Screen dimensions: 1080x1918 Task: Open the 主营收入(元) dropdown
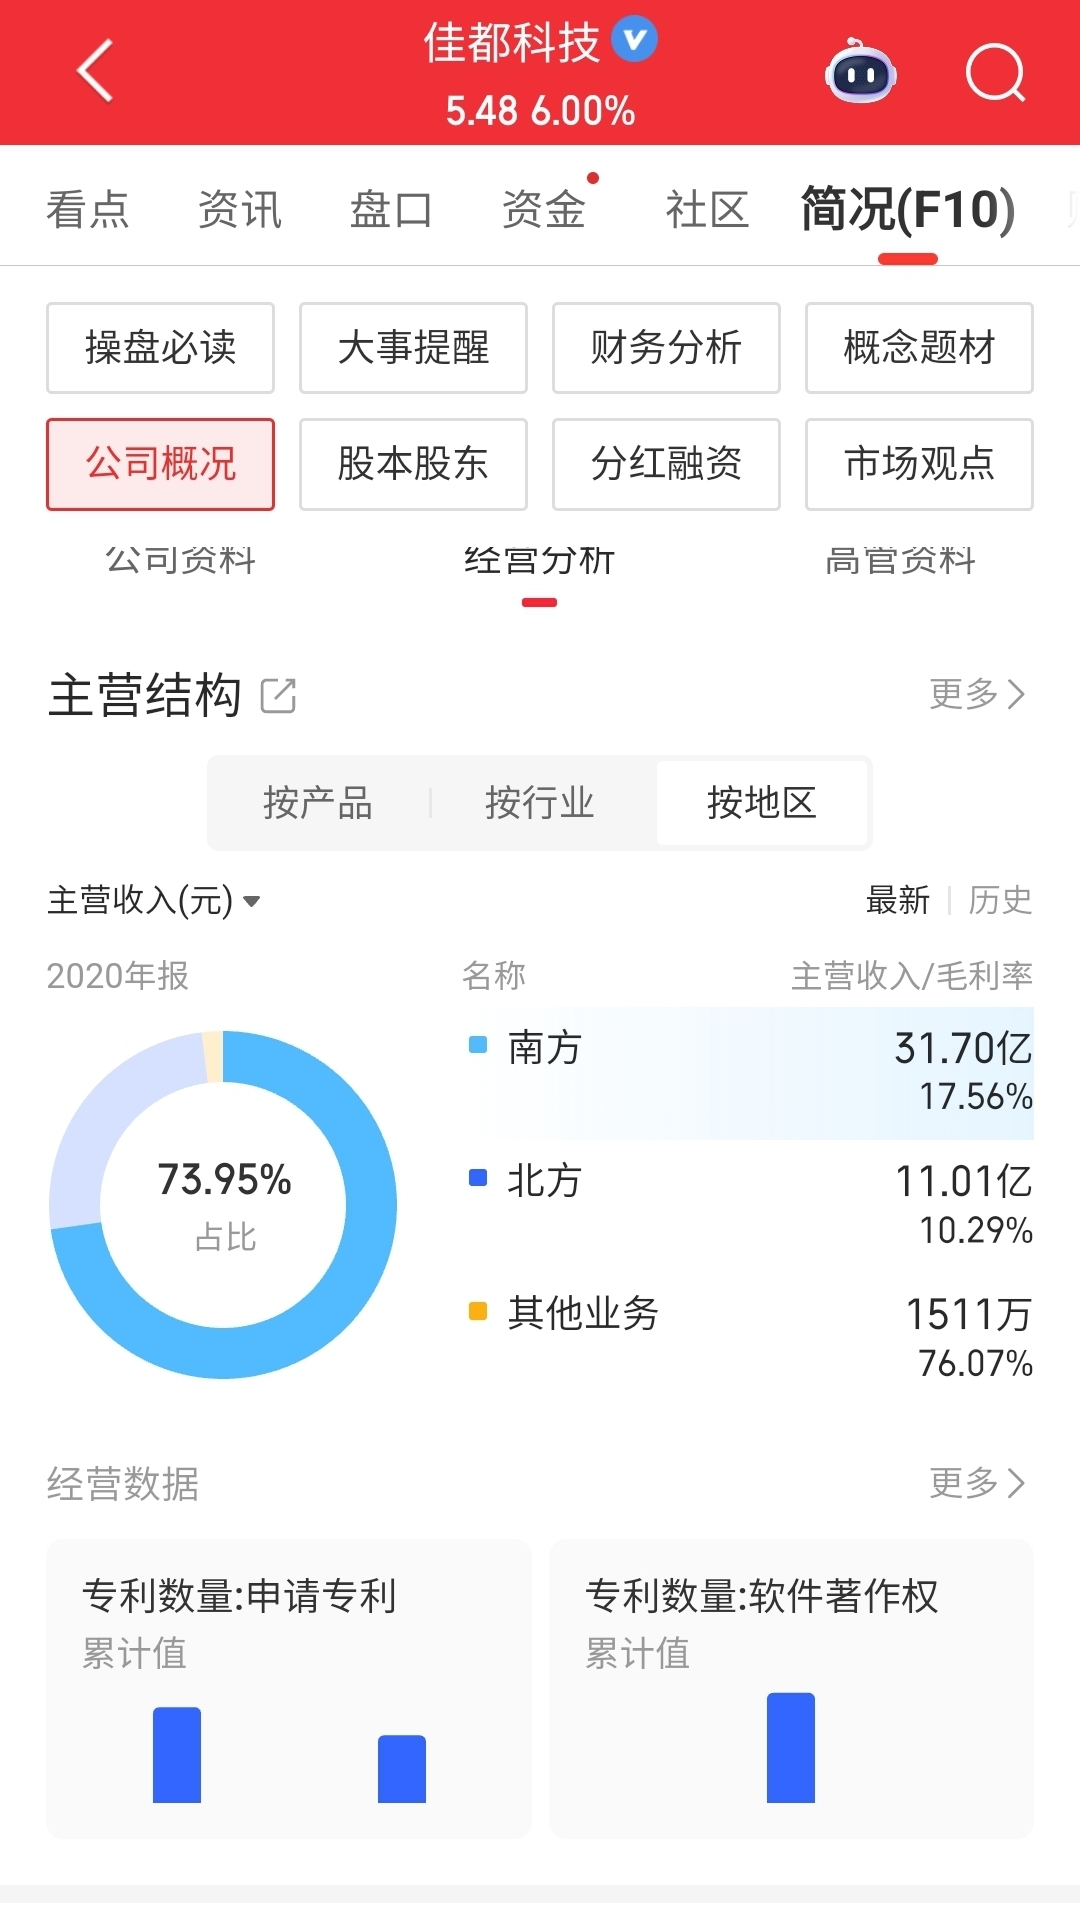(x=154, y=900)
